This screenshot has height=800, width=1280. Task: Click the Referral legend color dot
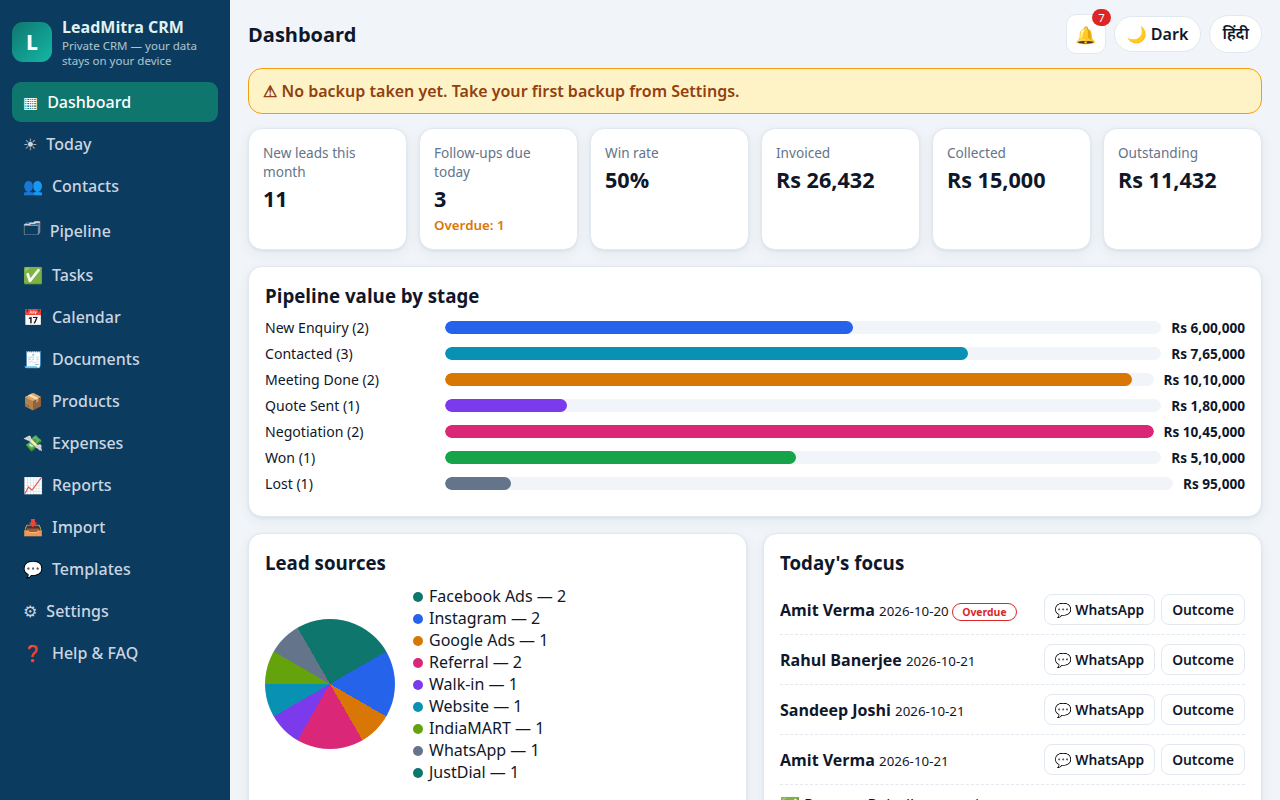[x=418, y=663]
